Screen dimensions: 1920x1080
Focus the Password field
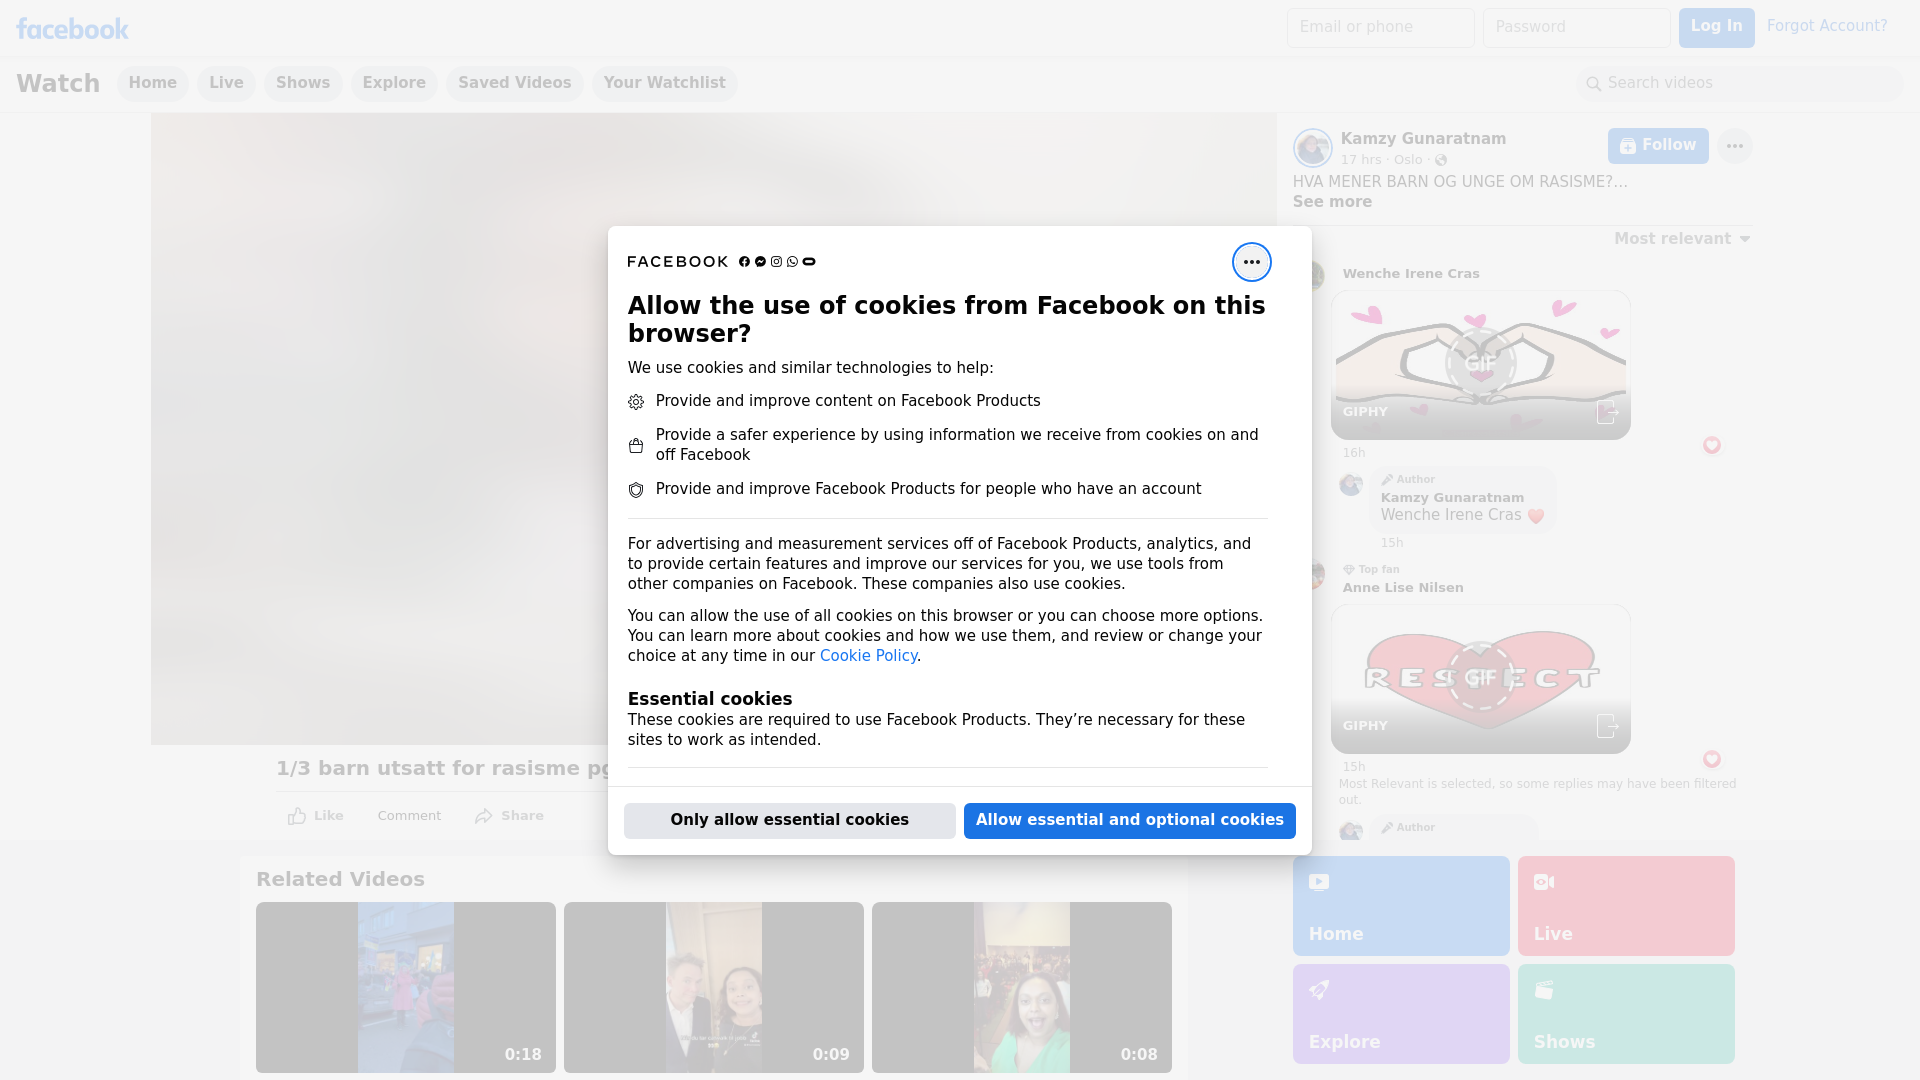pos(1576,27)
